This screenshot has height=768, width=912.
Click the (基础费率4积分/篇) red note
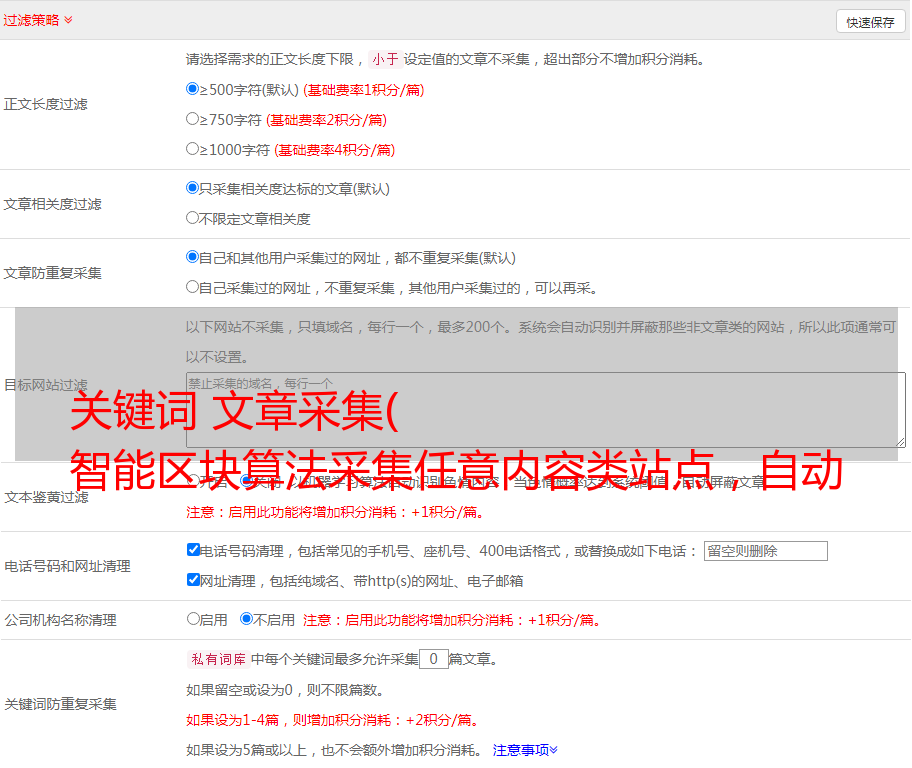[334, 150]
